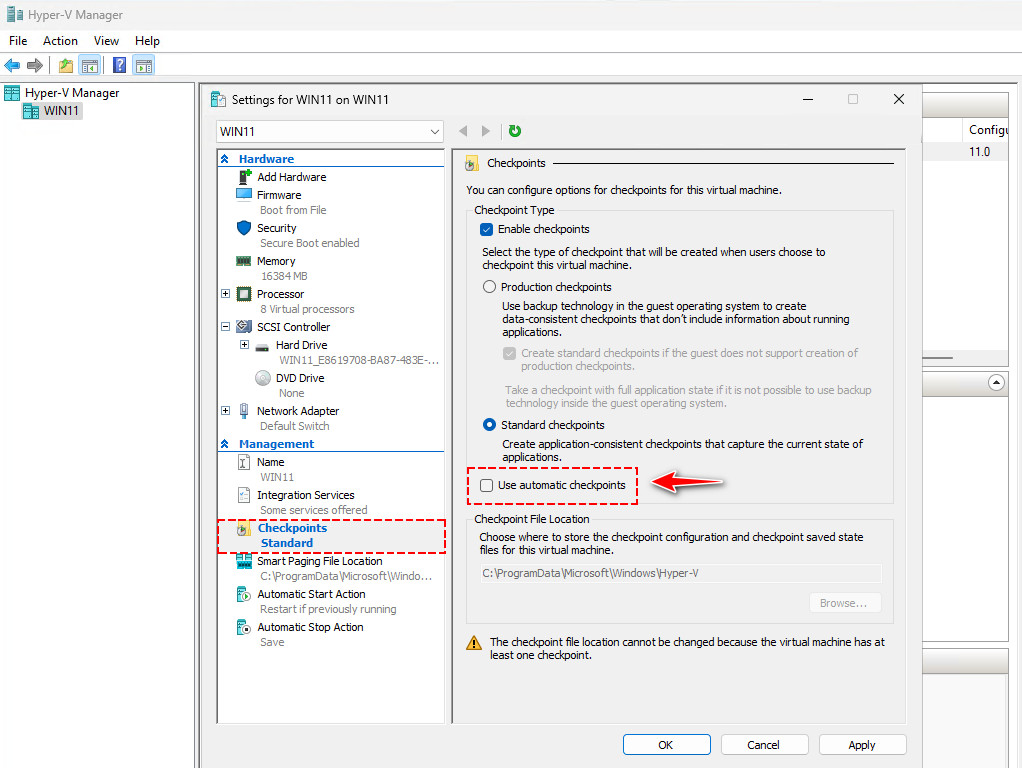Viewport: 1022px width, 768px height.
Task: Expand the Network Adapter node
Action: pyautogui.click(x=226, y=411)
